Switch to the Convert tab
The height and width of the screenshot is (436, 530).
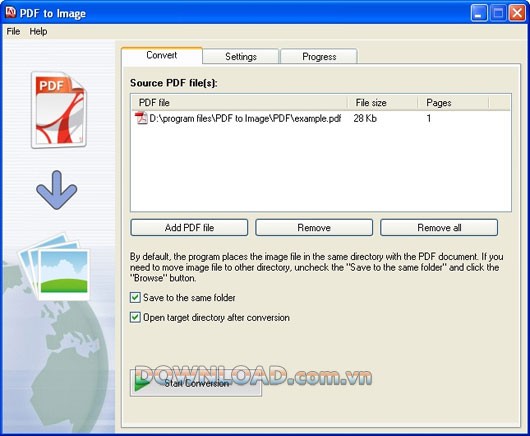coord(162,55)
